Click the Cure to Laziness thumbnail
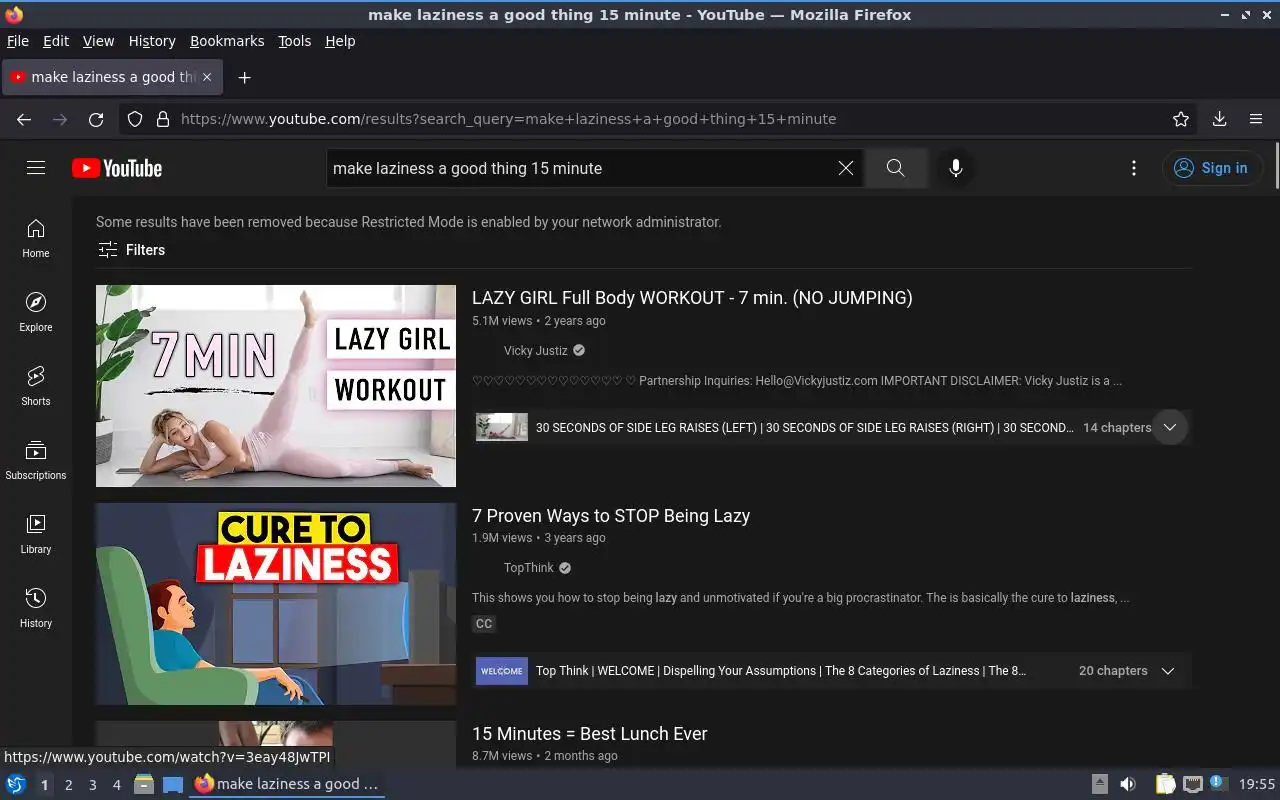This screenshot has width=1280, height=800. click(x=276, y=604)
